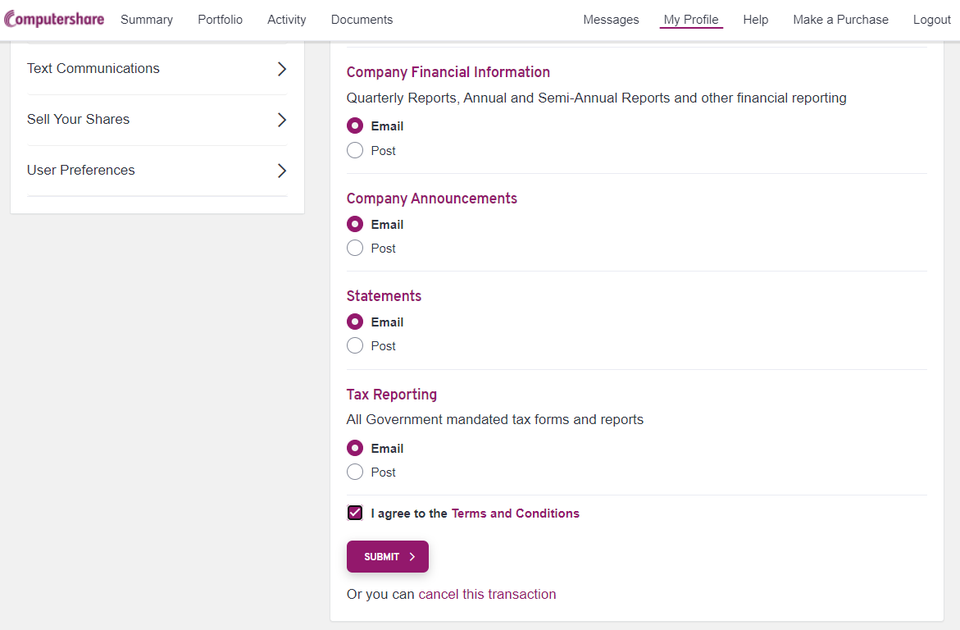The width and height of the screenshot is (960, 630).
Task: Open Make a Purchase page
Action: coord(841,20)
